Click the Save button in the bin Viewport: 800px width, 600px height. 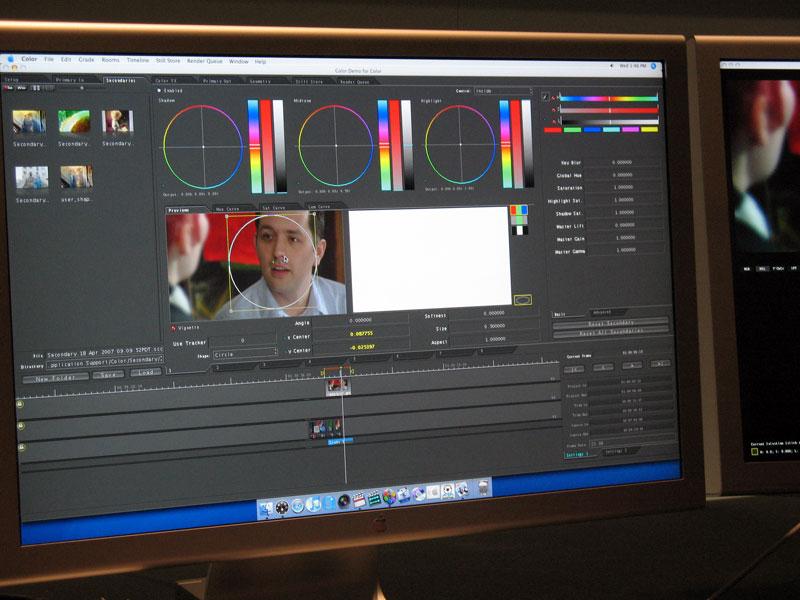(108, 375)
